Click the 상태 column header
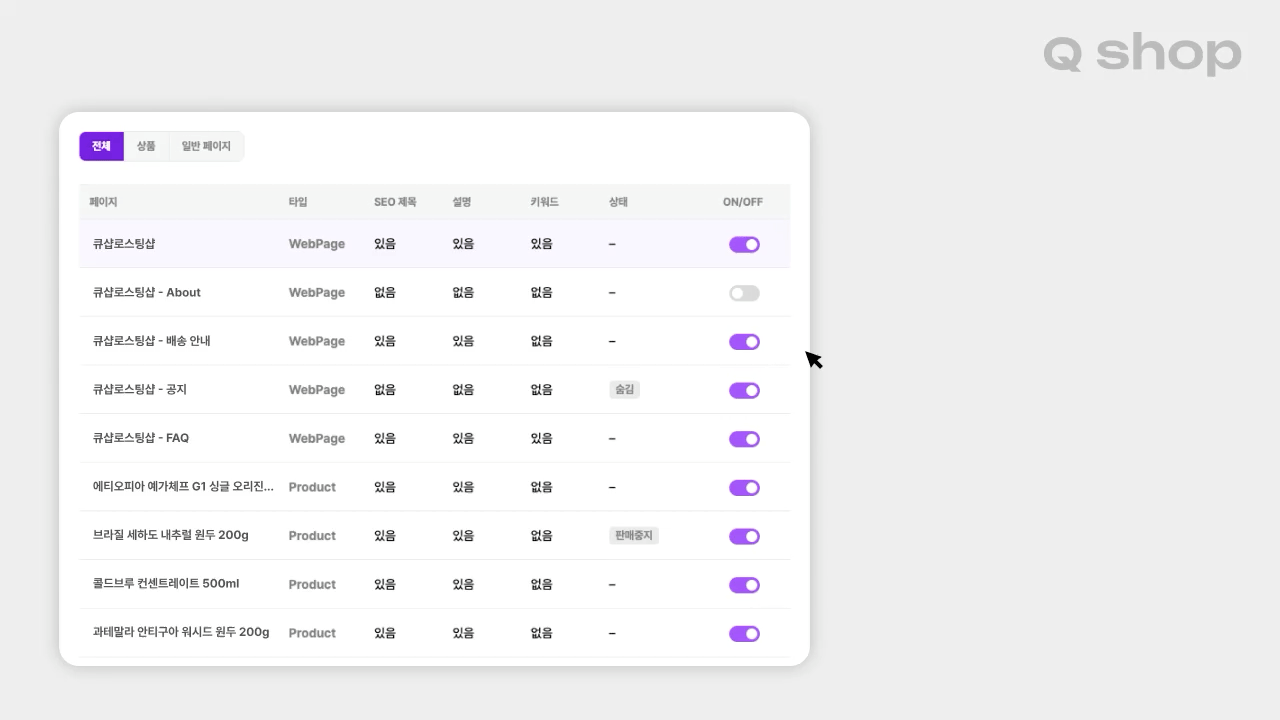 point(618,202)
